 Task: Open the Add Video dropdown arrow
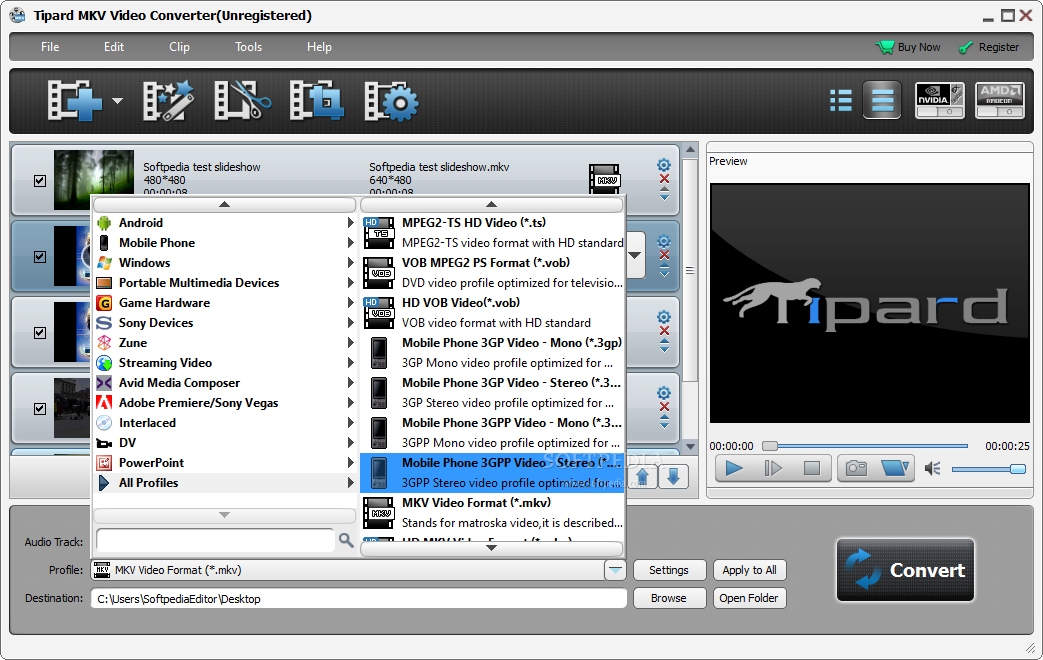click(x=117, y=101)
